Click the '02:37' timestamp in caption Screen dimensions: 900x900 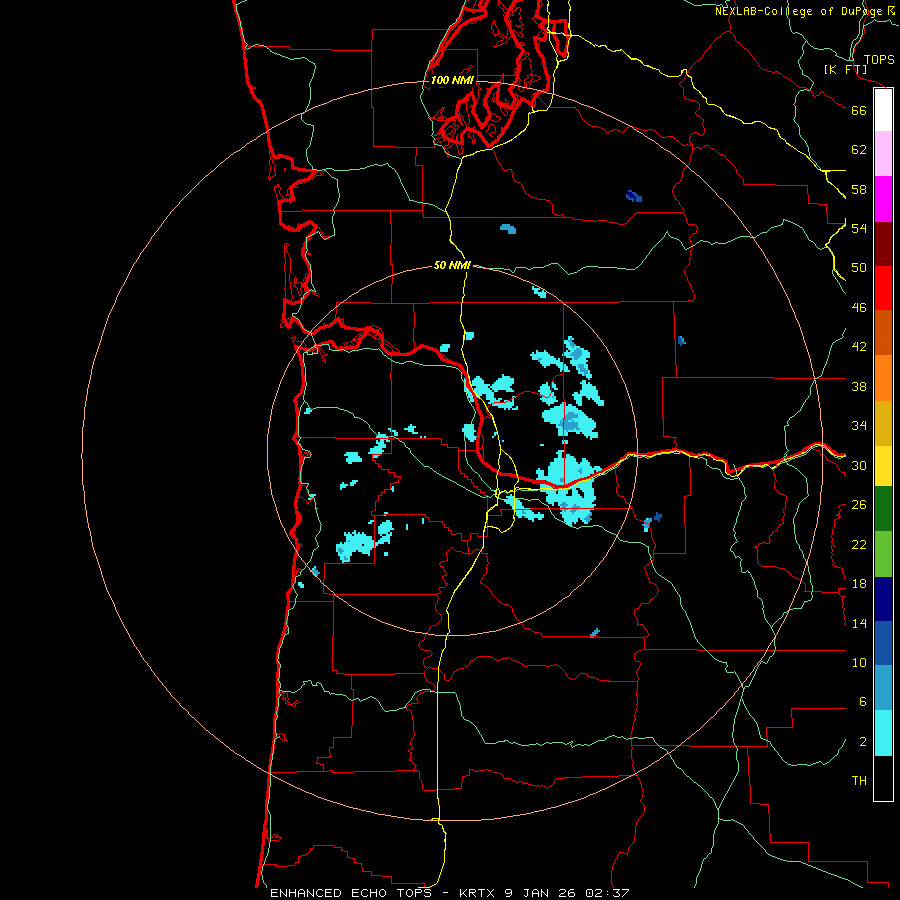pyautogui.click(x=607, y=893)
